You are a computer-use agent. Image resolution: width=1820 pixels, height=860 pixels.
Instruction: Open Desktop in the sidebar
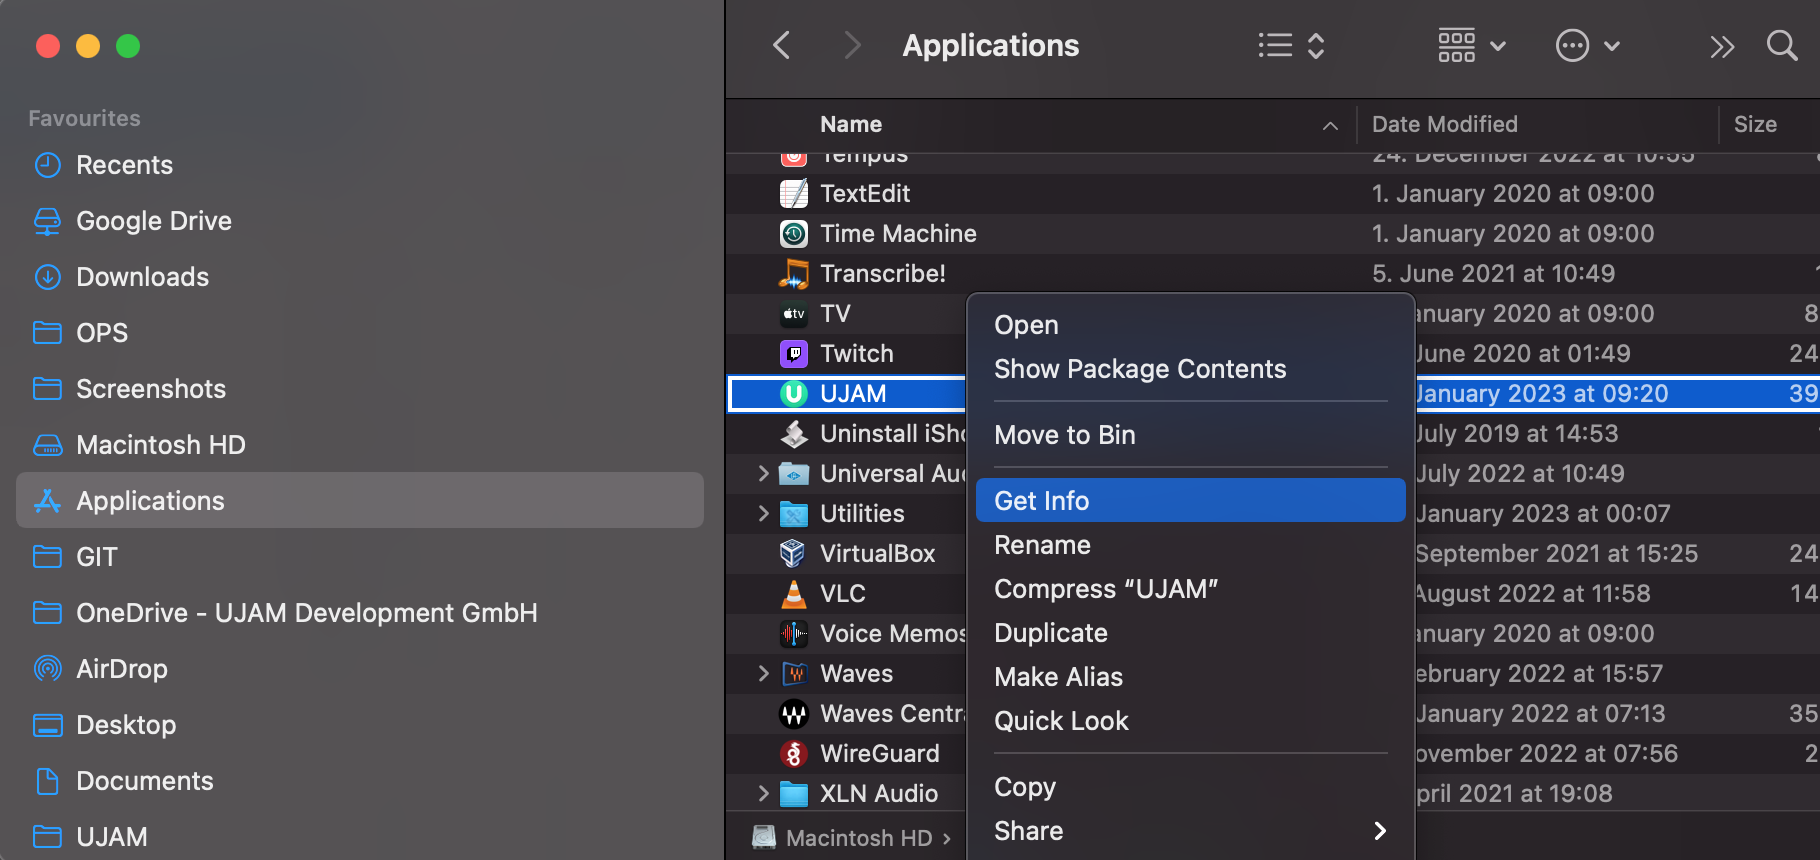point(360,725)
